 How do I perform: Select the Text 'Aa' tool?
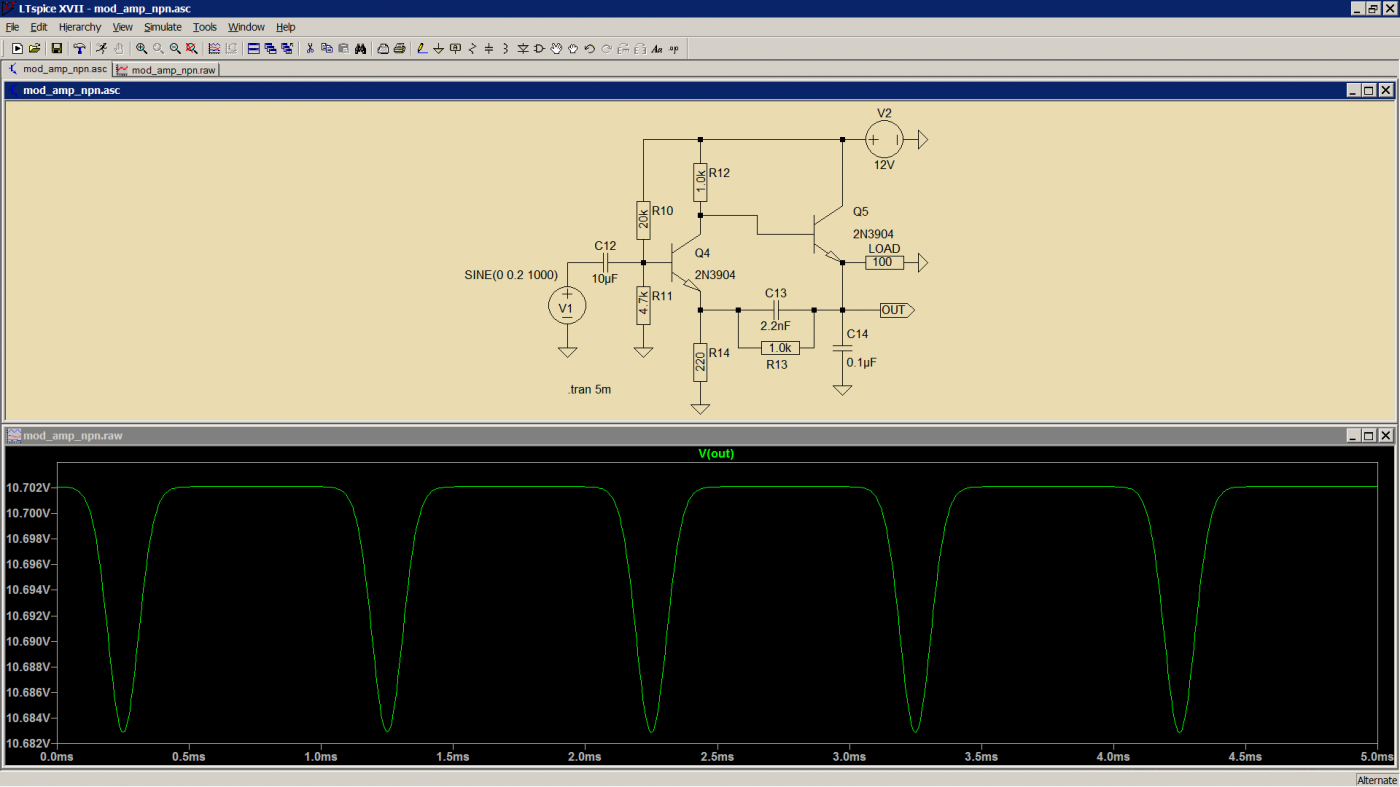pyautogui.click(x=657, y=48)
